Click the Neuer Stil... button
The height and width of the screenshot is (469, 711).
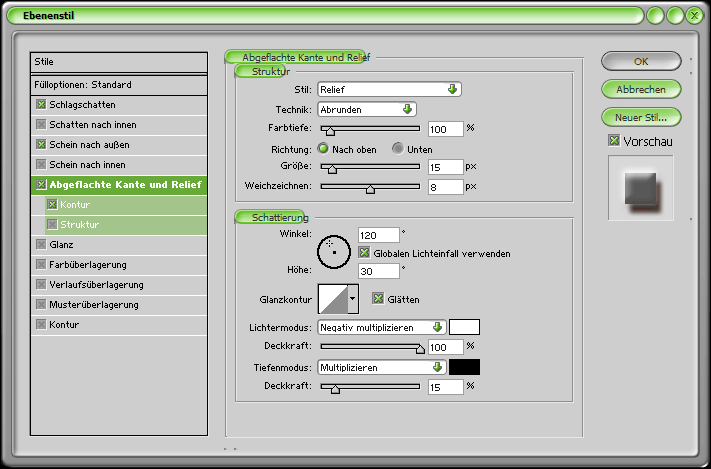click(641, 117)
